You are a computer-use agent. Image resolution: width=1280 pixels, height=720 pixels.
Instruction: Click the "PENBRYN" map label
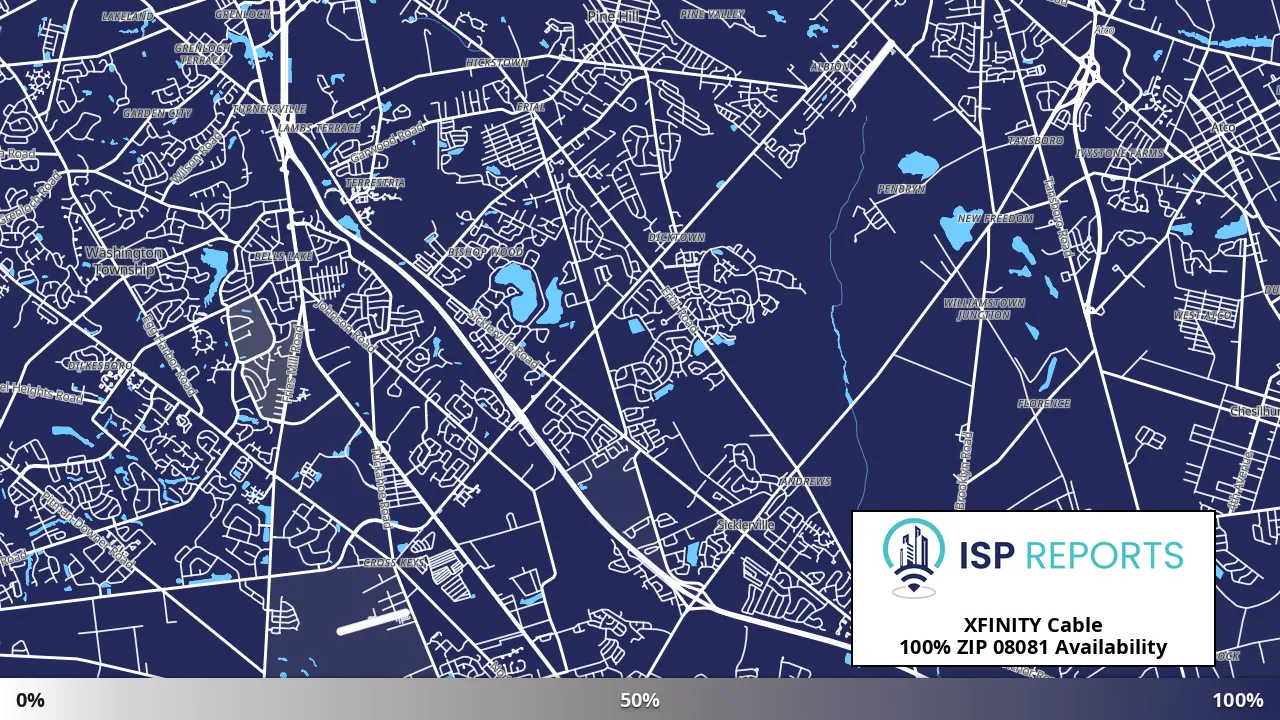tap(901, 189)
